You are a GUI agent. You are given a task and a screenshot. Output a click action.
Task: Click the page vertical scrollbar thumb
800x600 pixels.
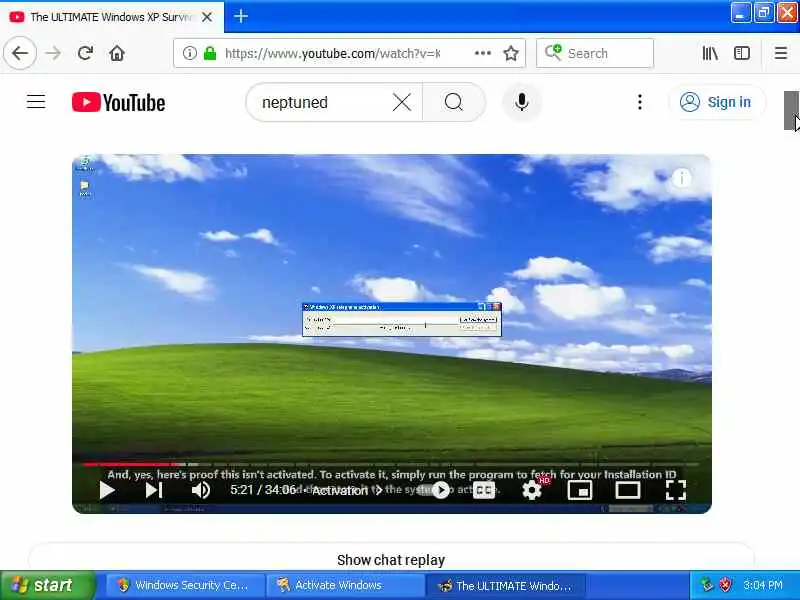(x=791, y=110)
